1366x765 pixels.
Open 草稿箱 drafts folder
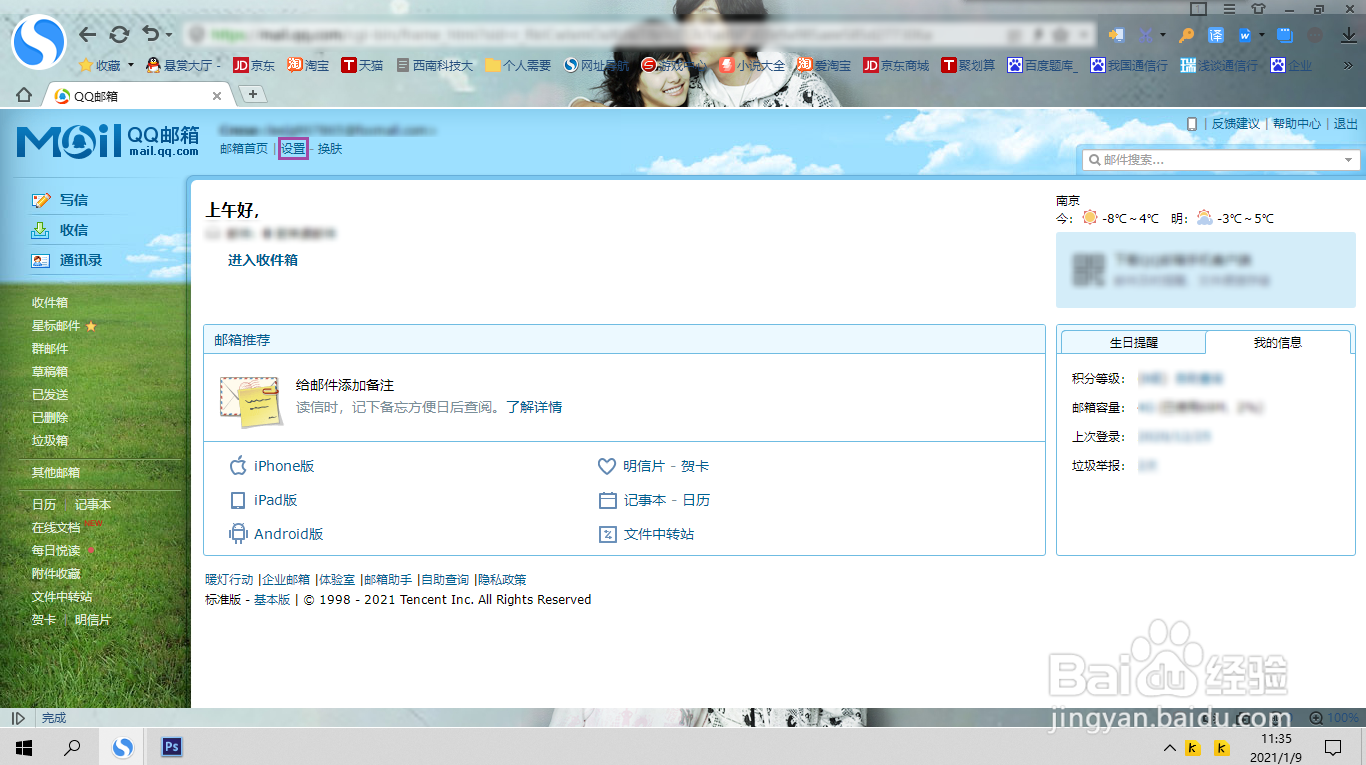click(50, 372)
